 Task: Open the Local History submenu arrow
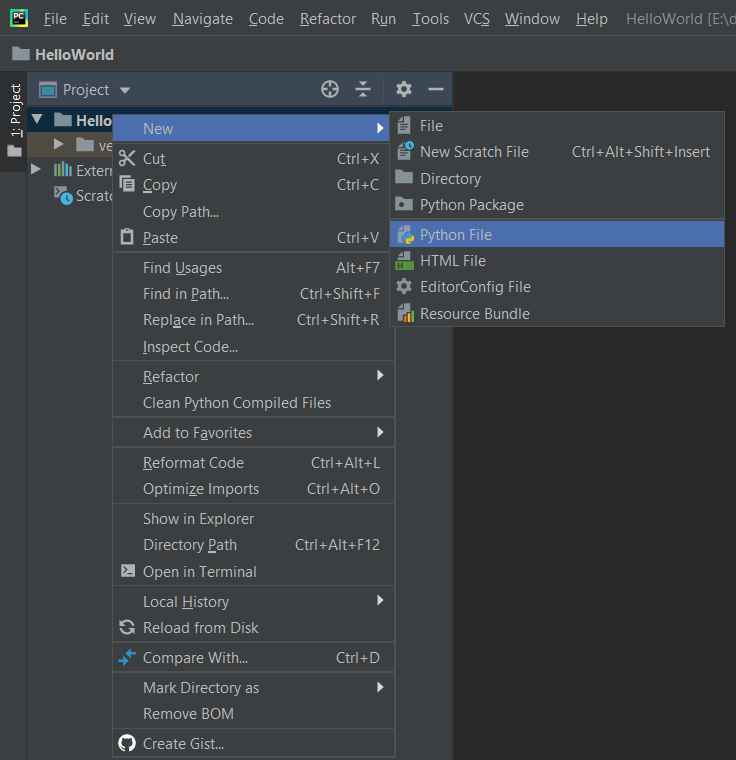coord(380,600)
